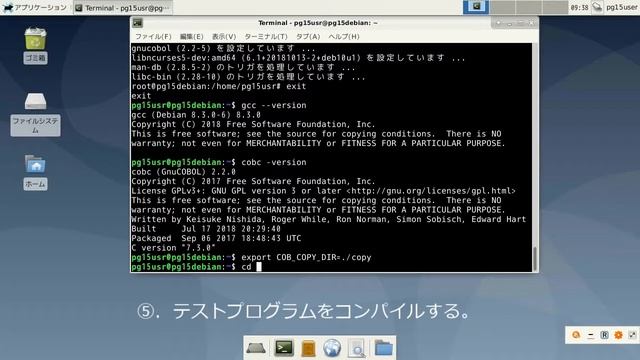Open the application finder magnifier icon
The image size is (640, 360).
click(x=356, y=349)
